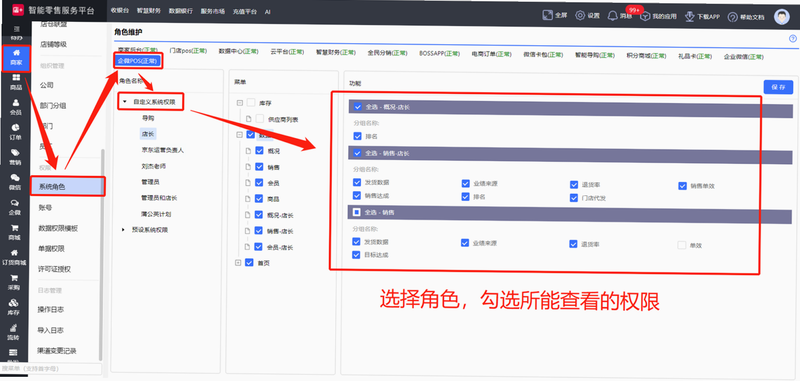Click the sidebar collapse hamburger icon
Screen dimensions: 800x381
click(17, 29)
